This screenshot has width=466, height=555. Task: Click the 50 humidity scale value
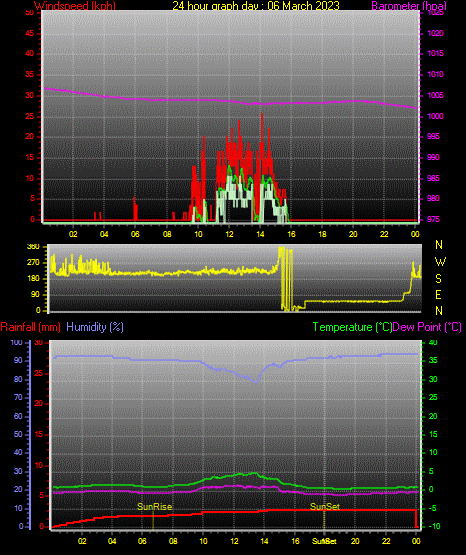coord(18,434)
